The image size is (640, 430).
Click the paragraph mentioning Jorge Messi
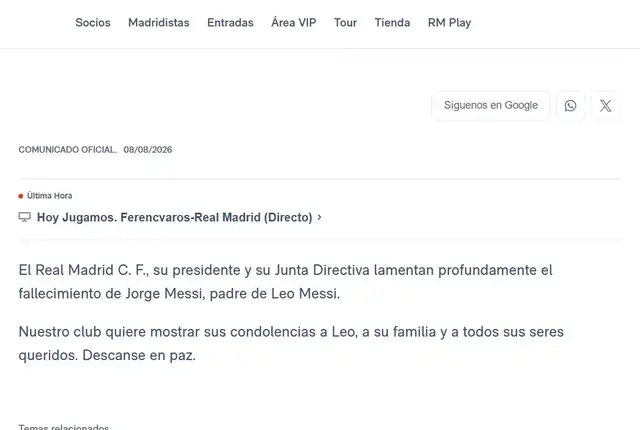point(285,281)
